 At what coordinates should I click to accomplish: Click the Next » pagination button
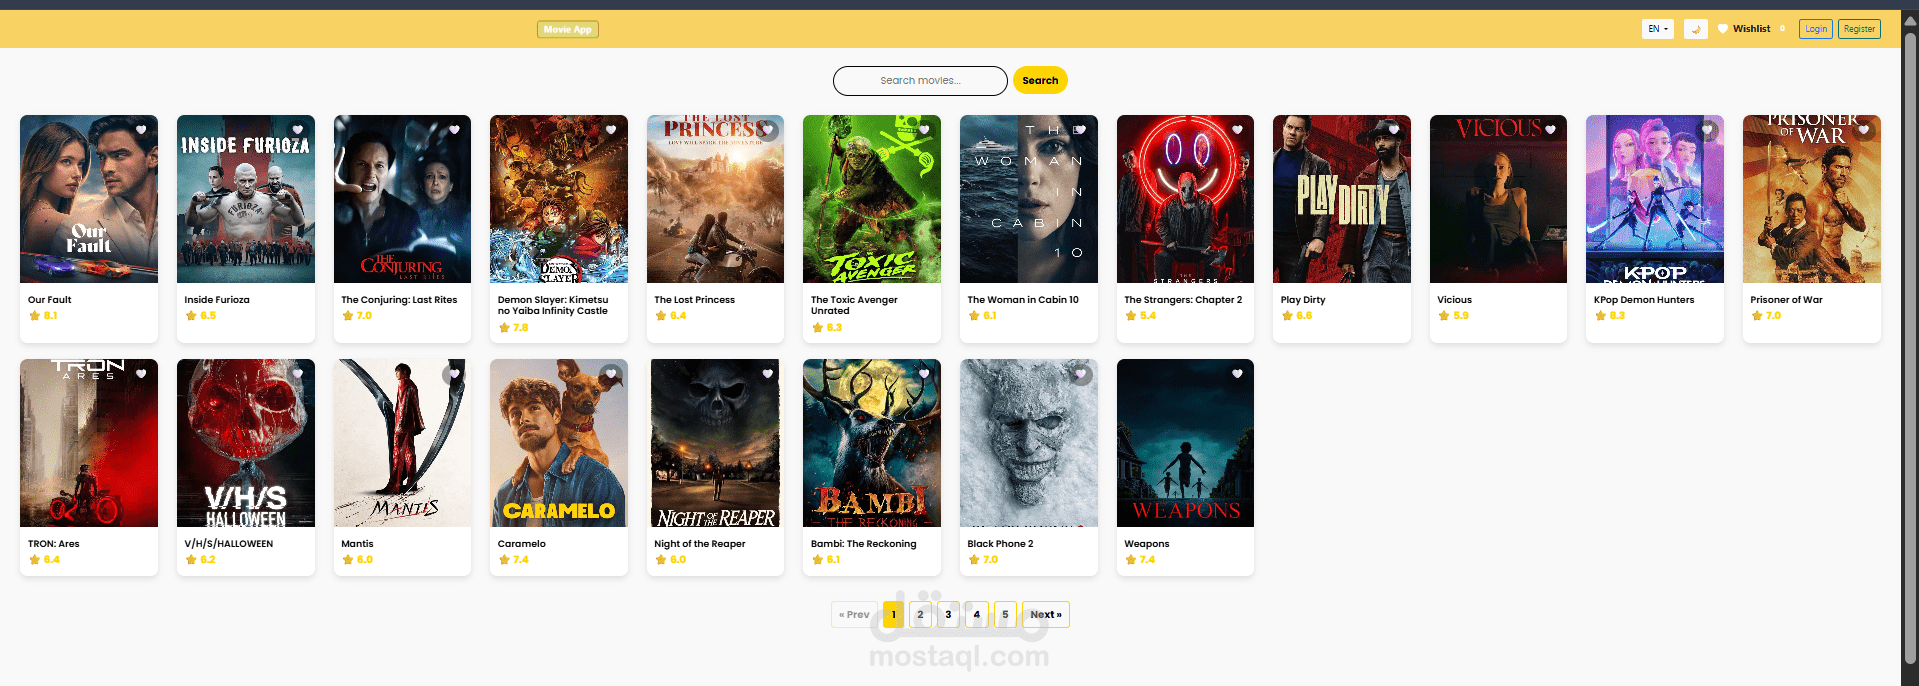pos(1046,614)
